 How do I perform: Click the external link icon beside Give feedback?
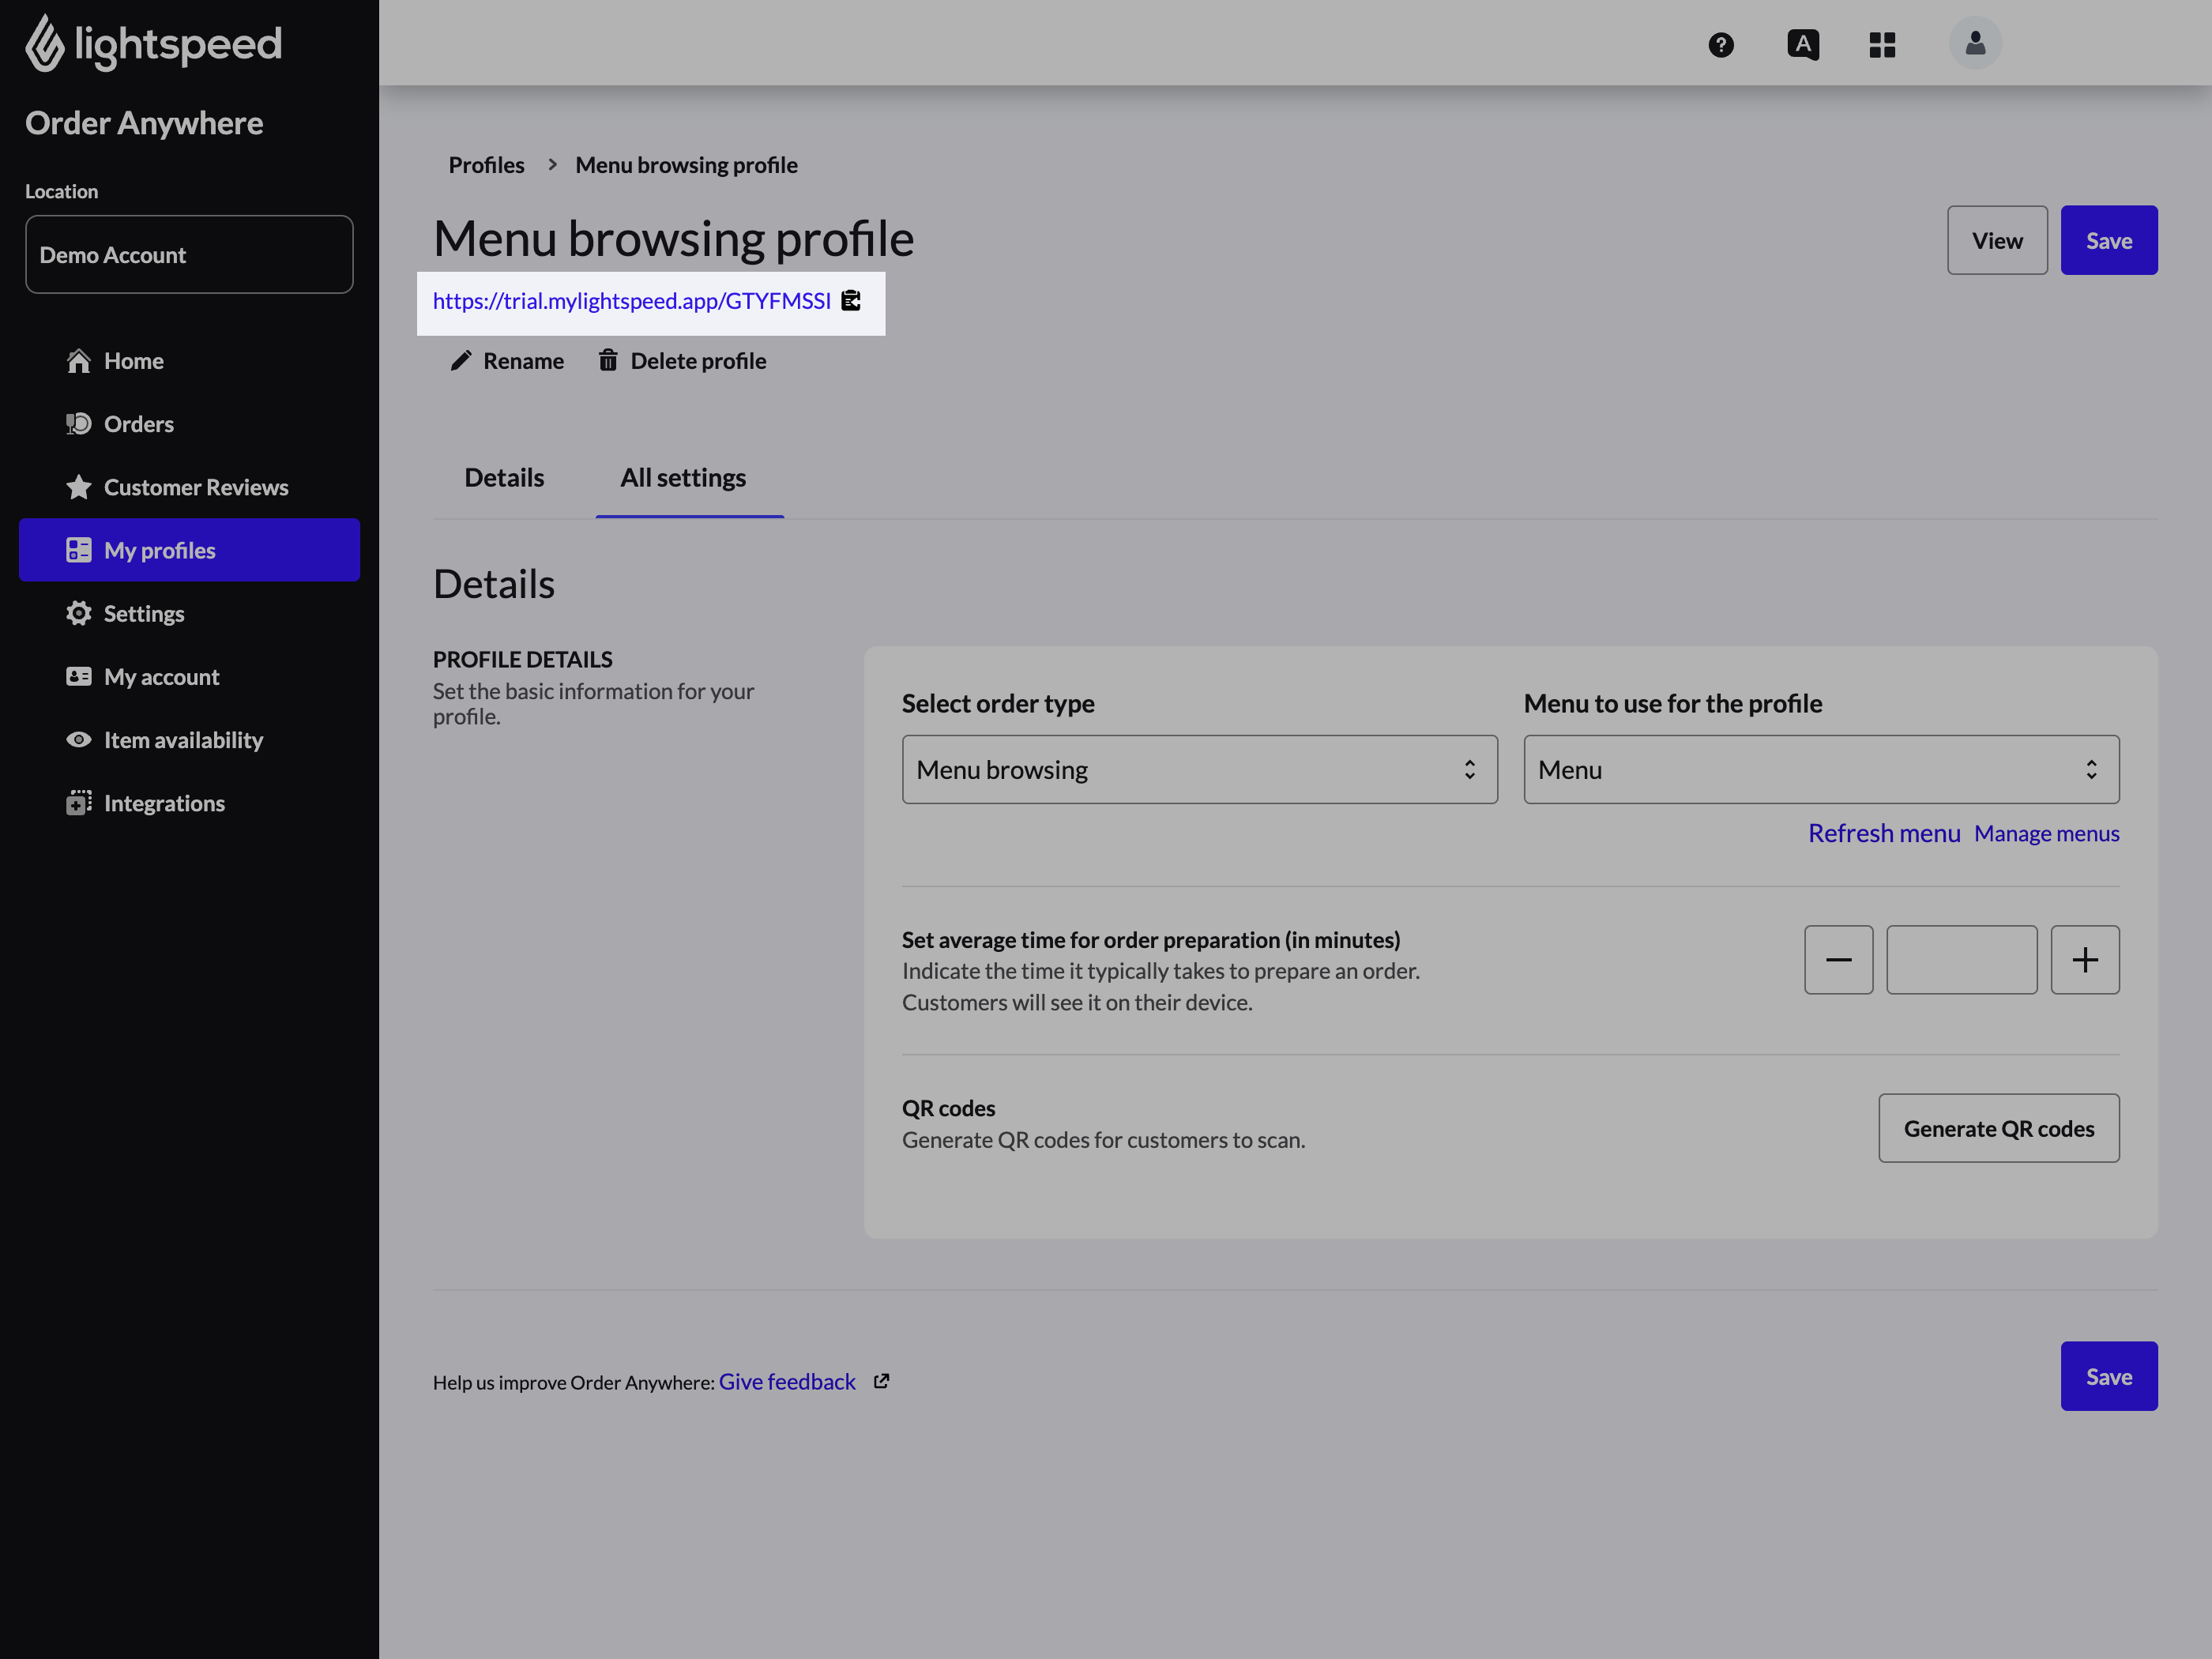pyautogui.click(x=880, y=1381)
